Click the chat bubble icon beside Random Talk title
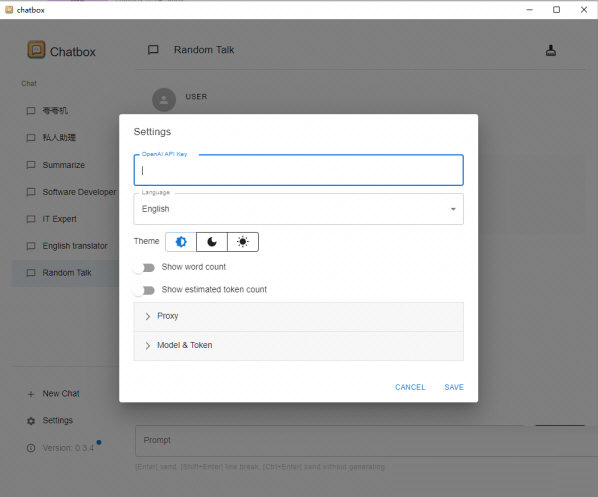Image resolution: width=598 pixels, height=497 pixels. (153, 50)
